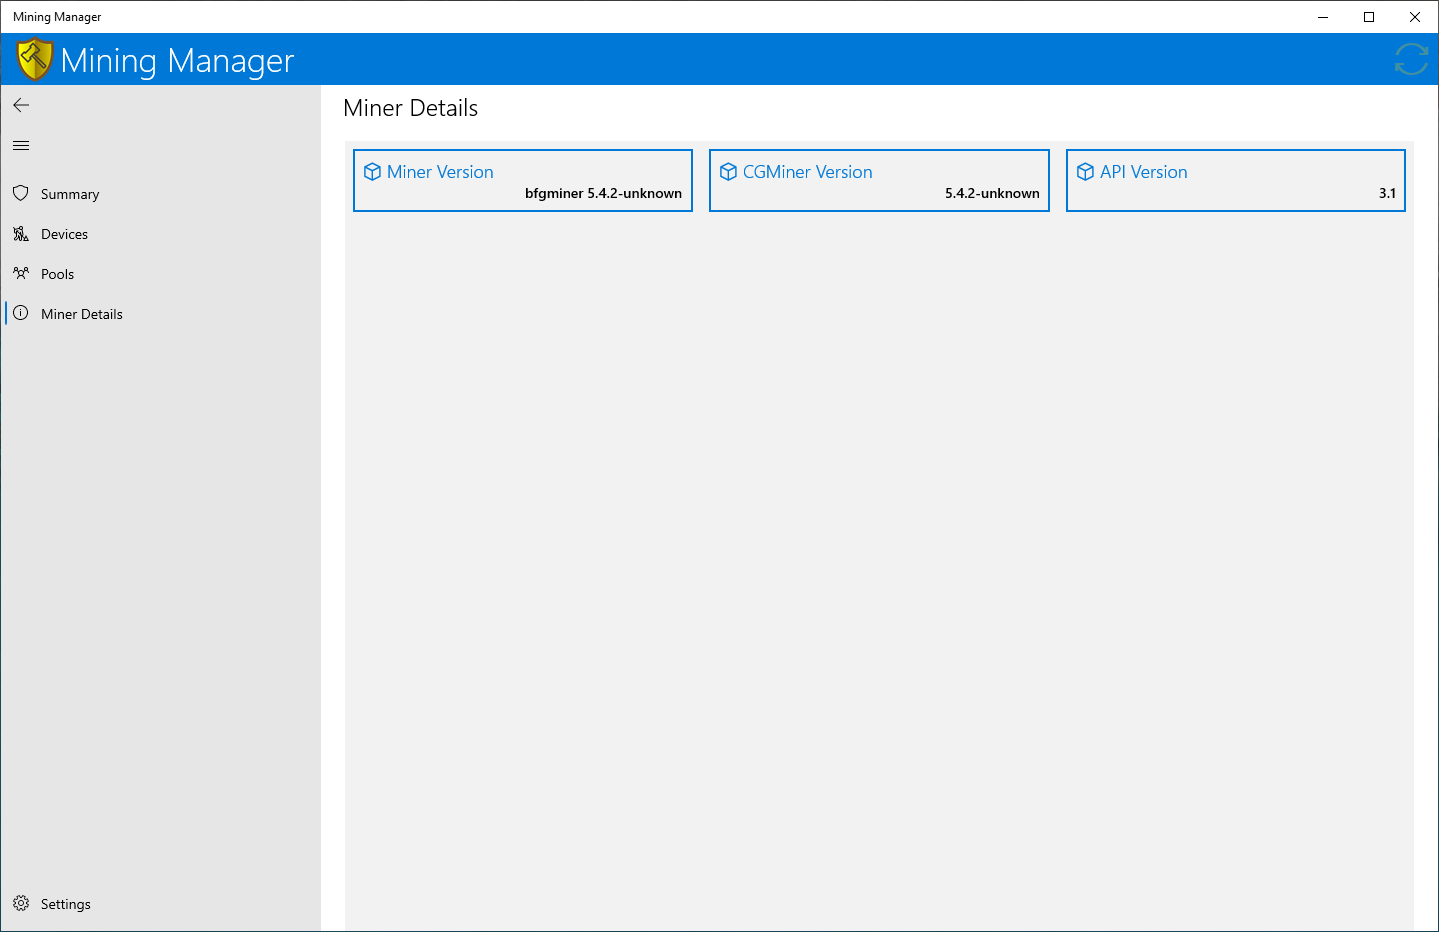Select Miner Details in the sidebar
Viewport: 1439px width, 932px height.
pyautogui.click(x=161, y=314)
